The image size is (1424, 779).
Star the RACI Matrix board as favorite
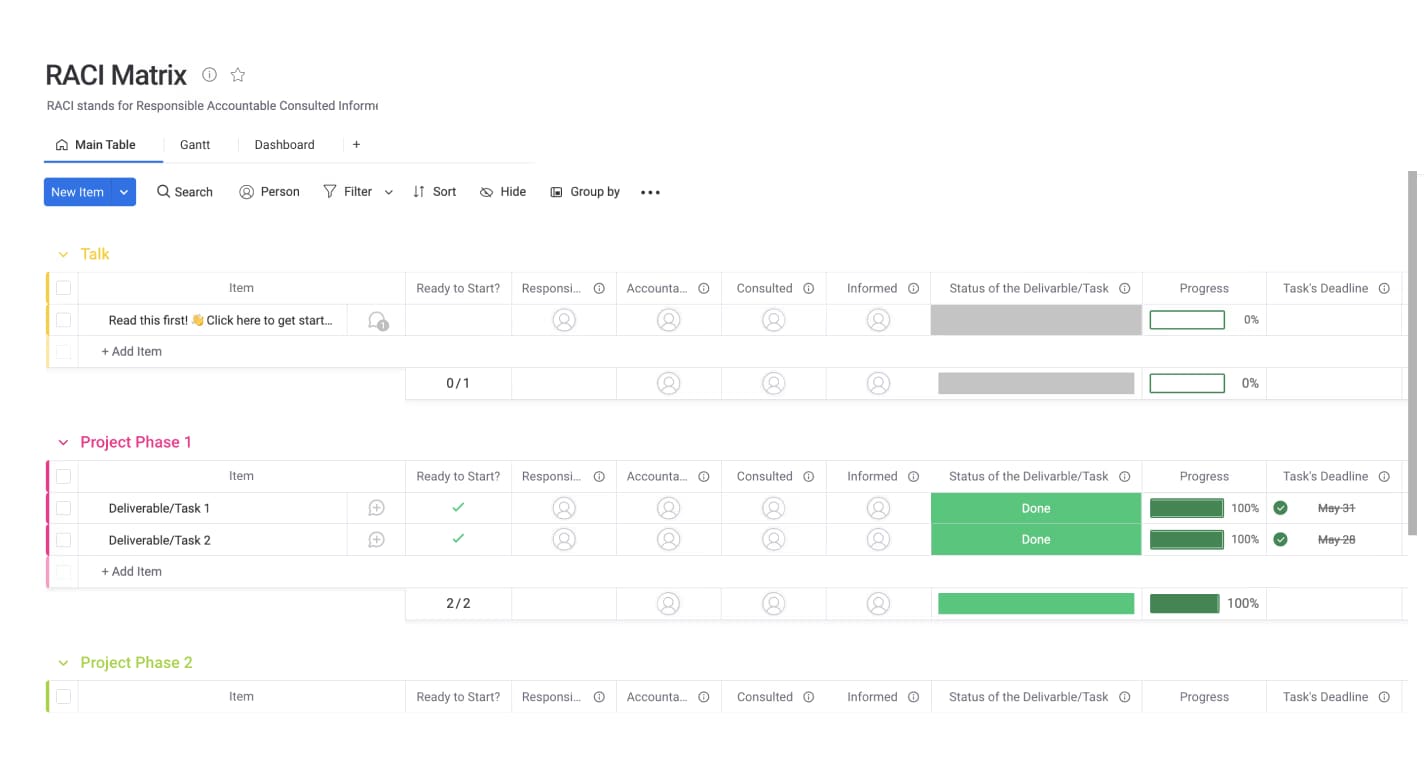pos(238,75)
